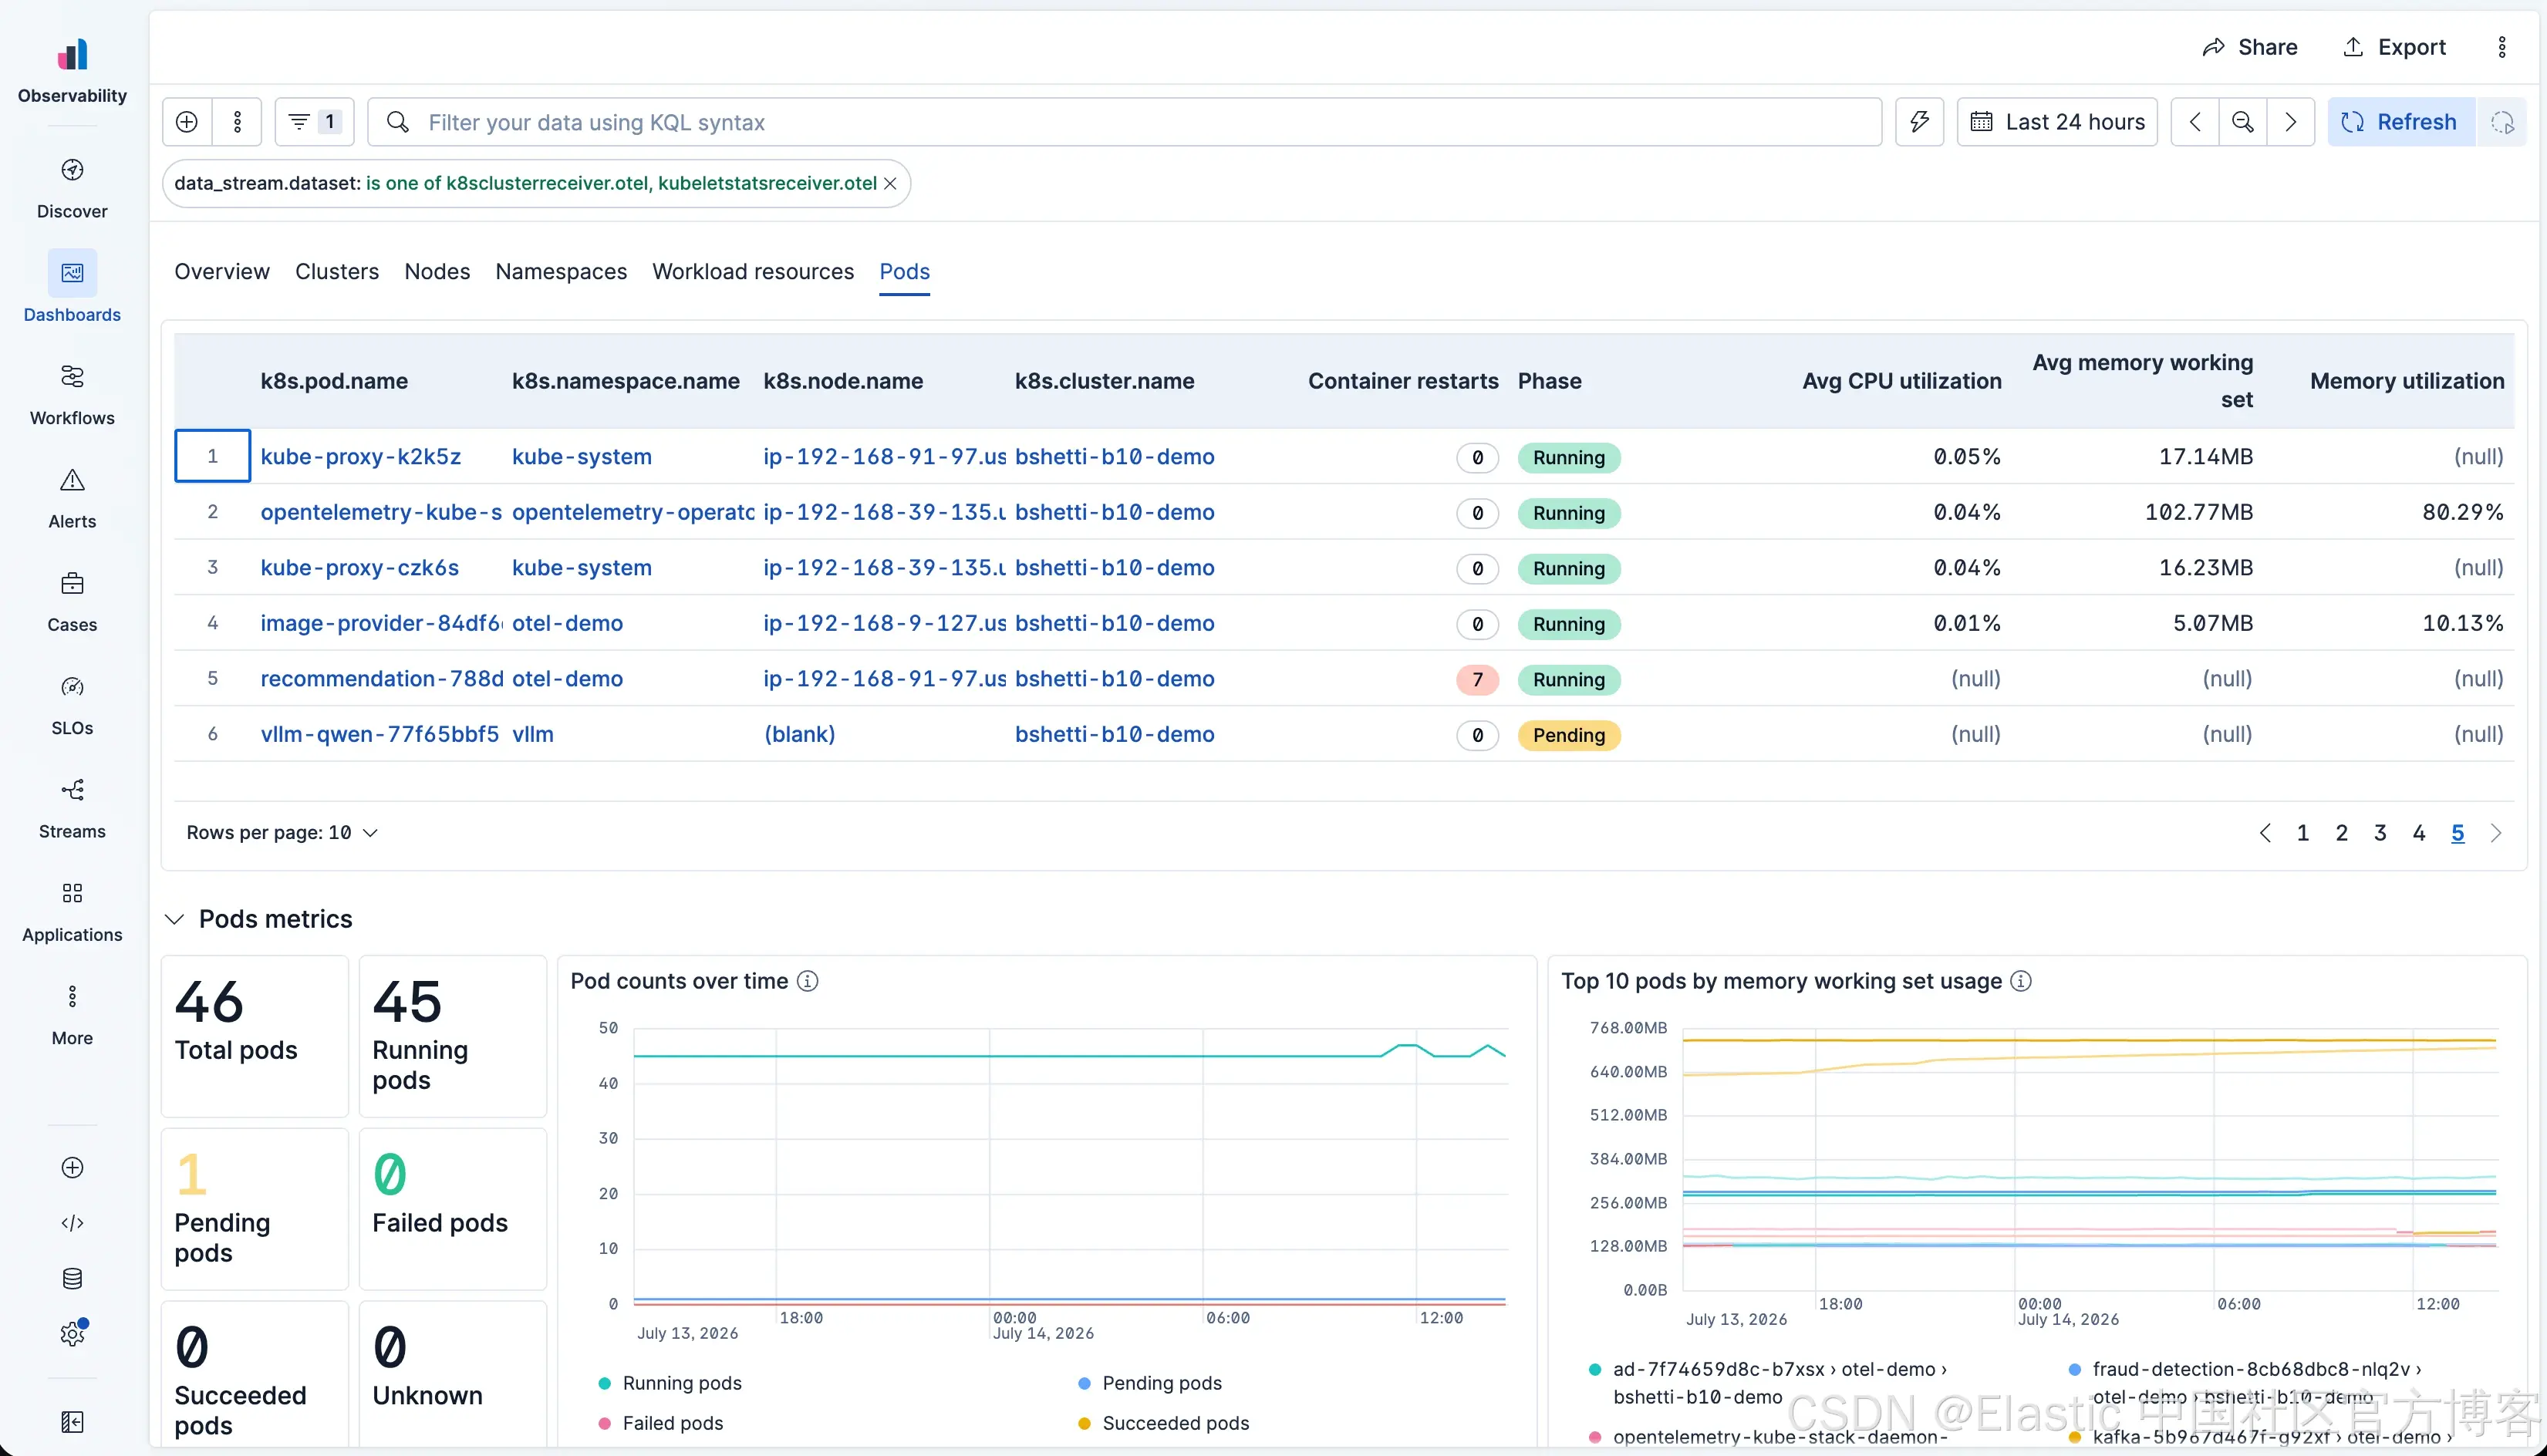Remove the data_stream.dataset filter pill
The image size is (2547, 1456).
pos(890,184)
